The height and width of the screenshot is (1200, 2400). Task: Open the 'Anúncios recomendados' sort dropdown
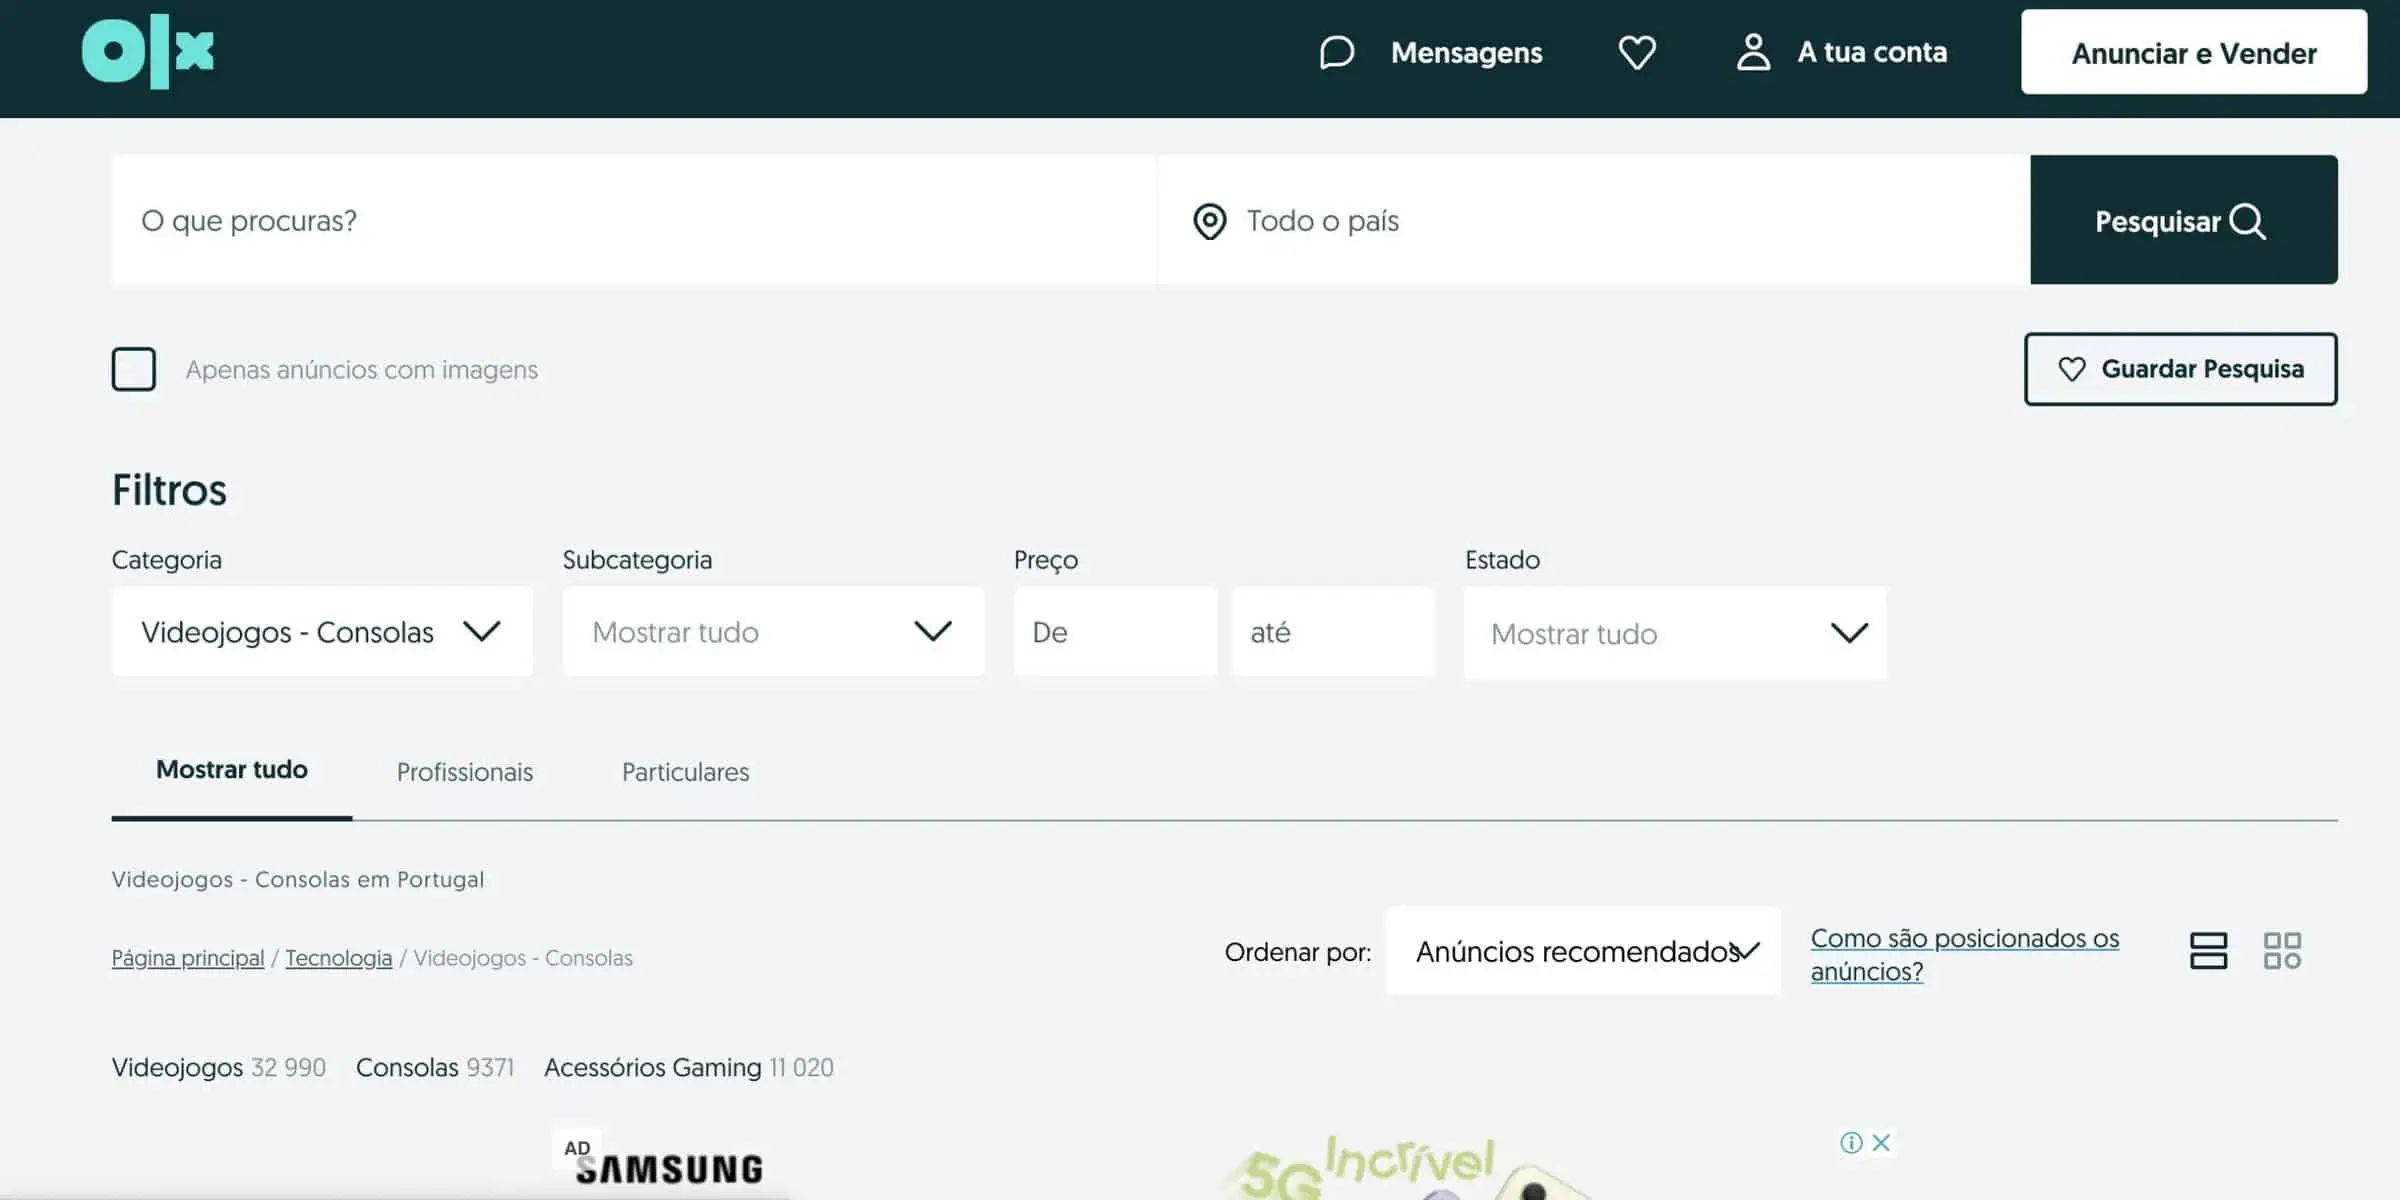1582,951
